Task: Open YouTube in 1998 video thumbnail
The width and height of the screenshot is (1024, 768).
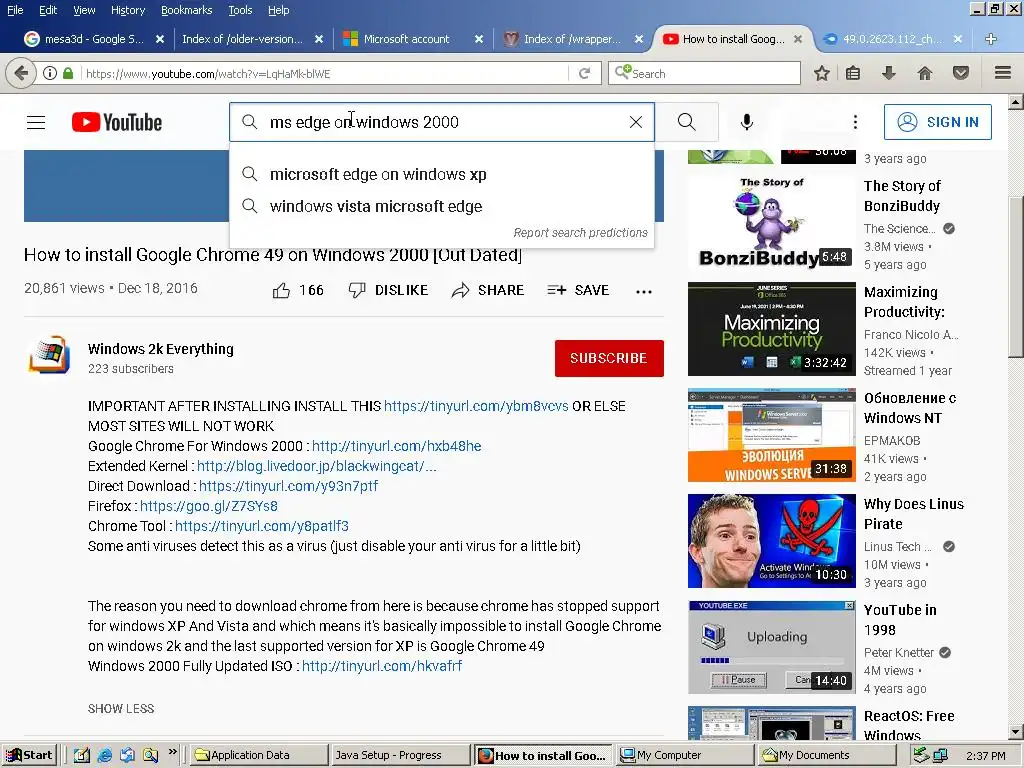Action: pyautogui.click(x=771, y=647)
